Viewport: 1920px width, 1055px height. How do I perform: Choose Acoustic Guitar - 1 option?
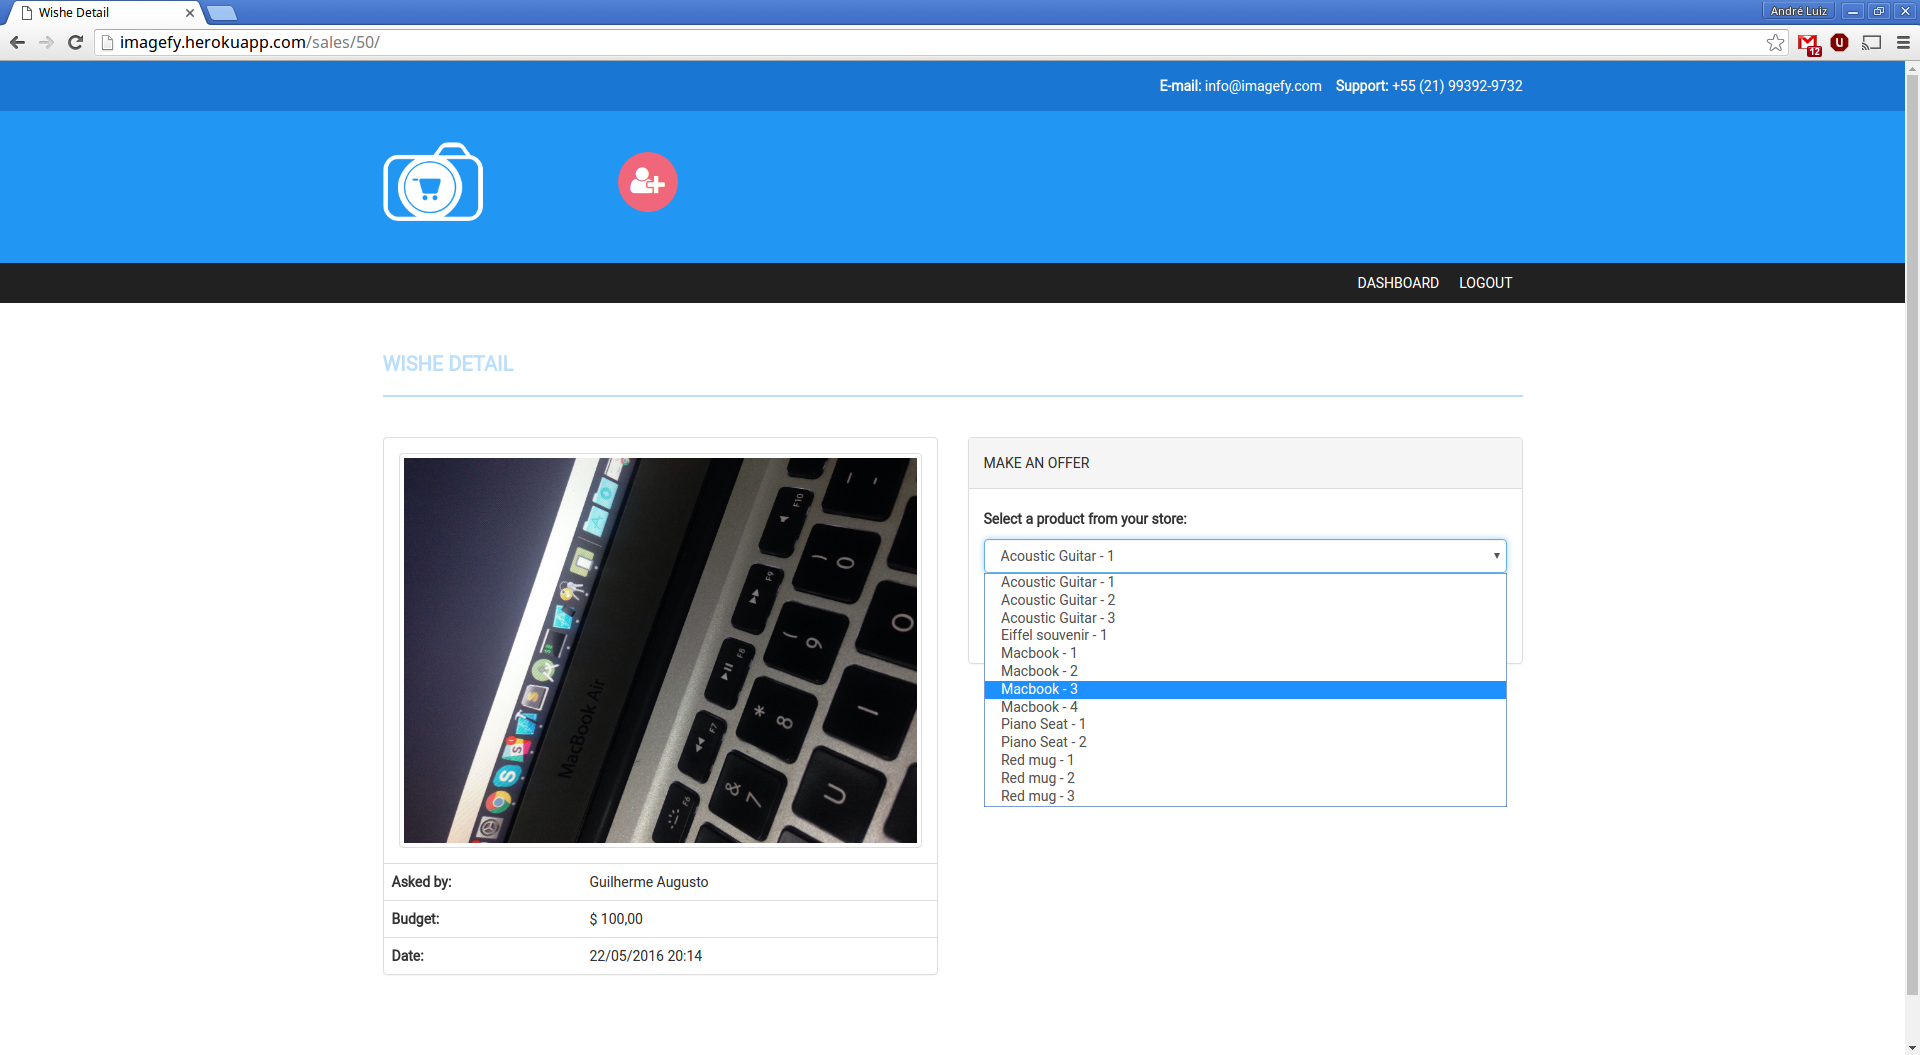point(1245,582)
